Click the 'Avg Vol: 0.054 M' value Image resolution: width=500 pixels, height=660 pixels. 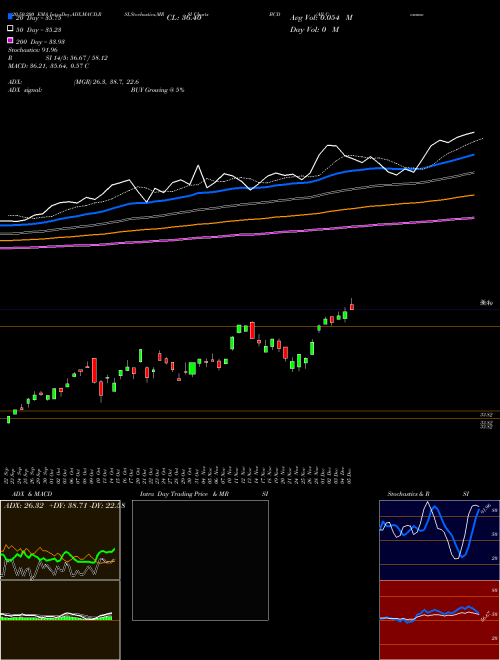(321, 18)
